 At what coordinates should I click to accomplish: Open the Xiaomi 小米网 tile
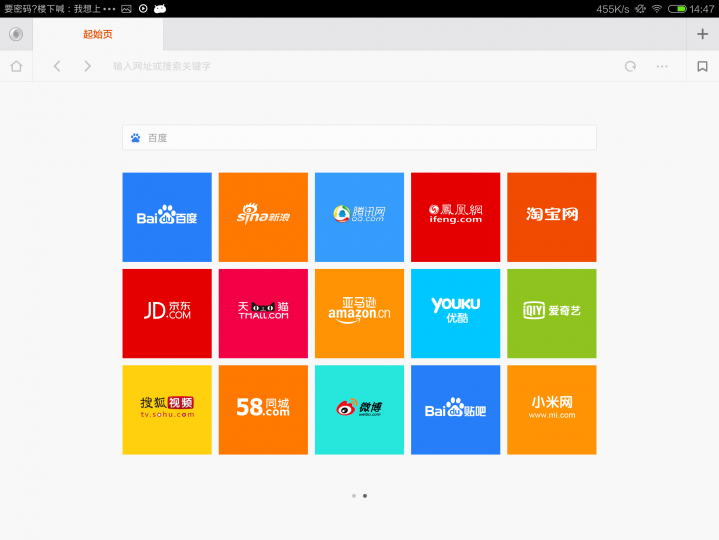tap(552, 410)
